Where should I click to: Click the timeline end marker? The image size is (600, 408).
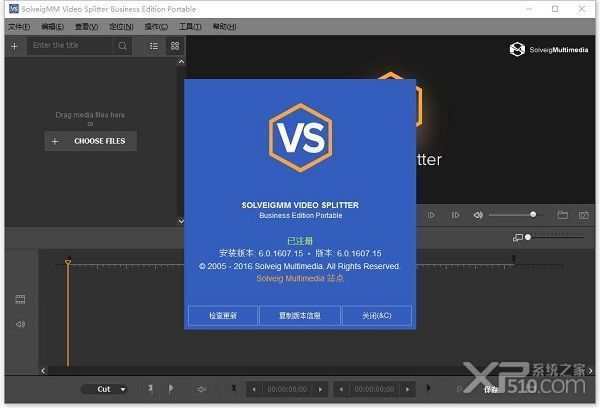tap(514, 259)
